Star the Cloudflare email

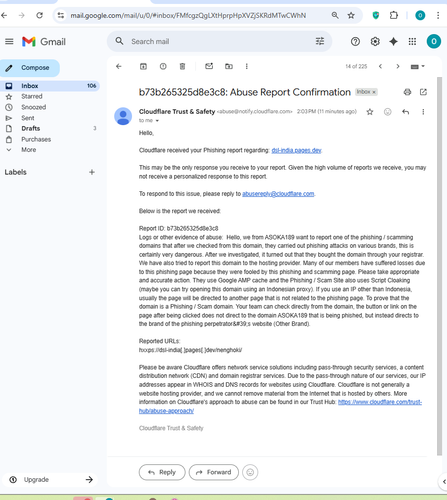click(x=370, y=112)
